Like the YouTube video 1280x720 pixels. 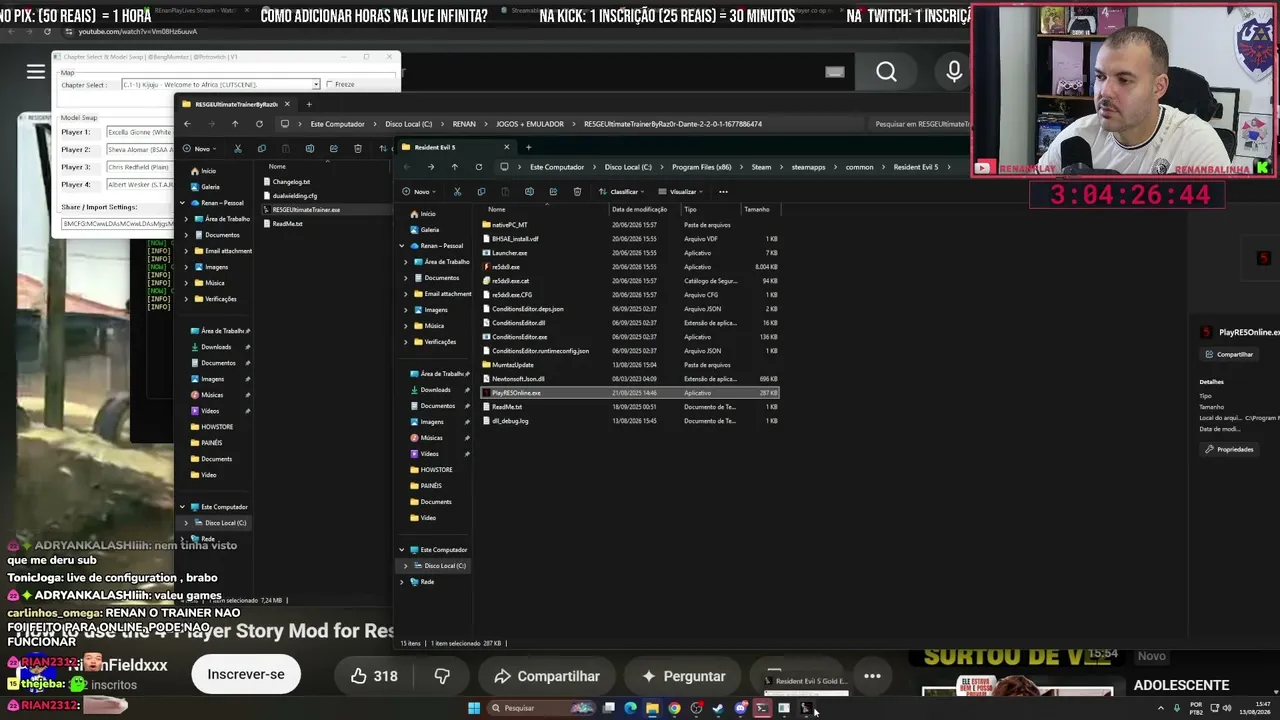point(374,676)
